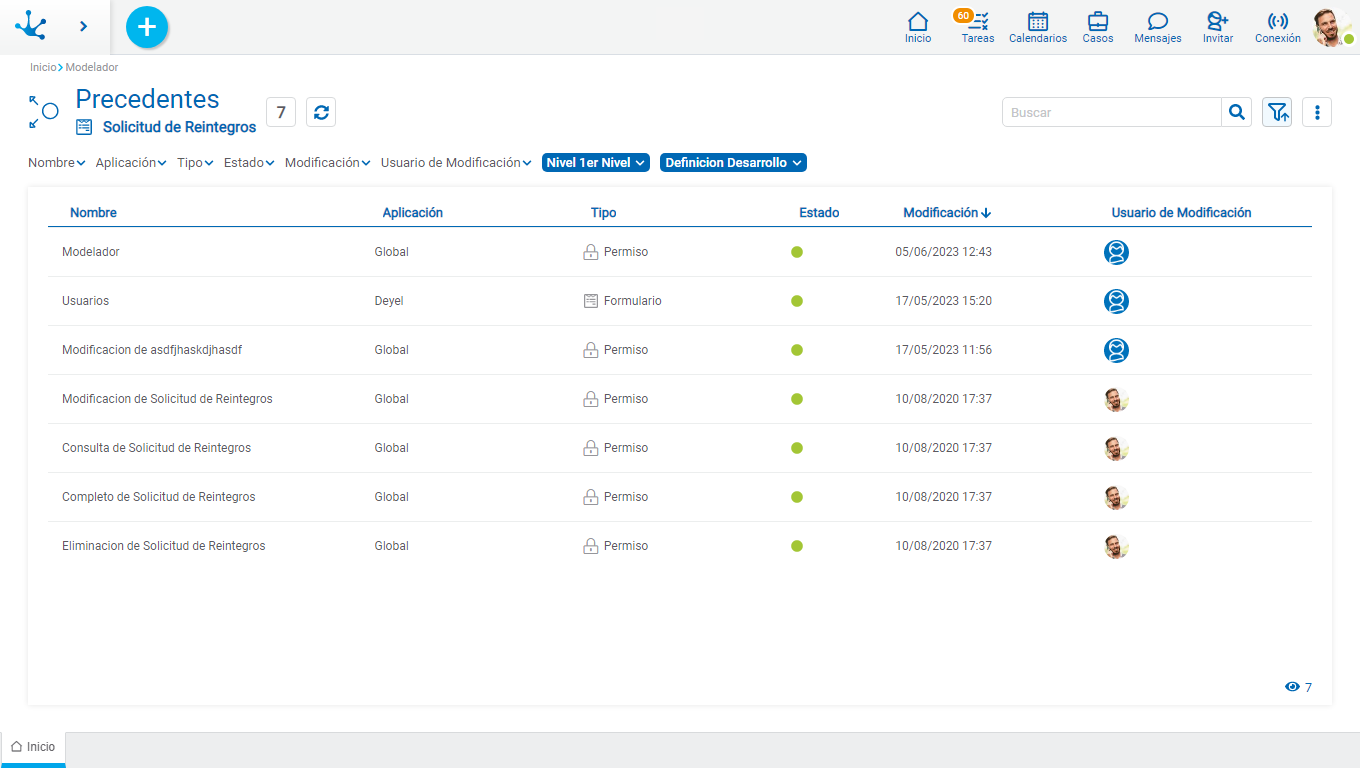Click the eye views counter icon
The height and width of the screenshot is (768, 1360).
[x=1292, y=687]
